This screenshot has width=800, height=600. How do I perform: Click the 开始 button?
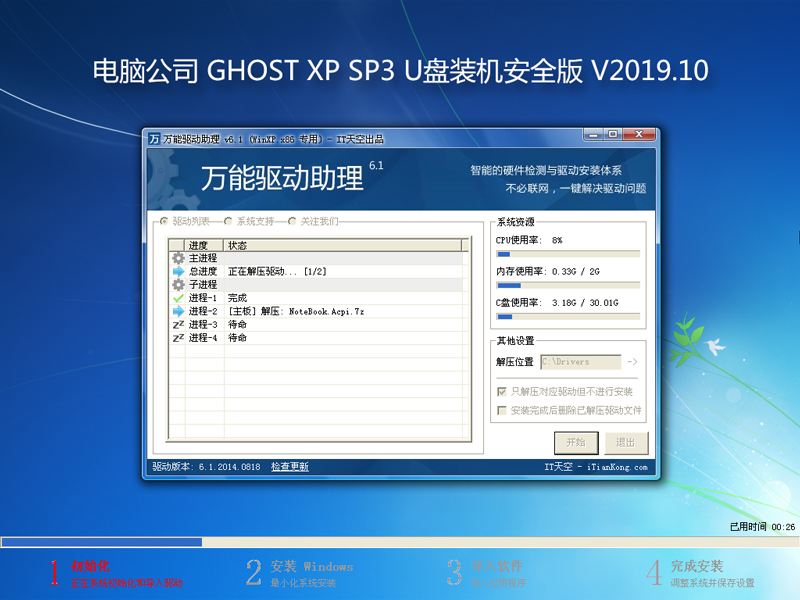(x=576, y=442)
